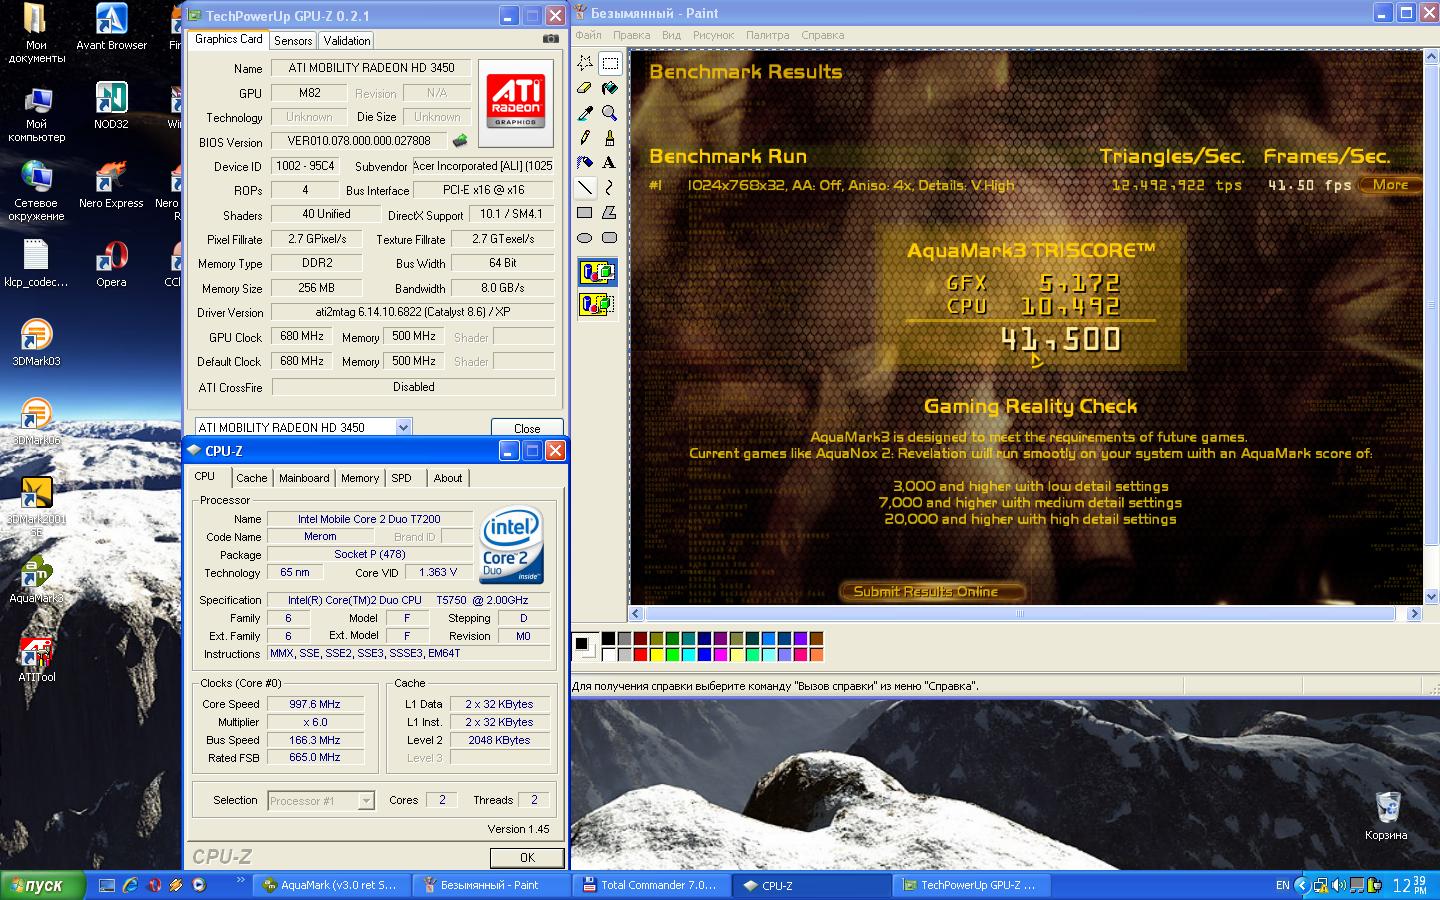
Task: Open ATITool desktop shortcut
Action: tap(36, 658)
